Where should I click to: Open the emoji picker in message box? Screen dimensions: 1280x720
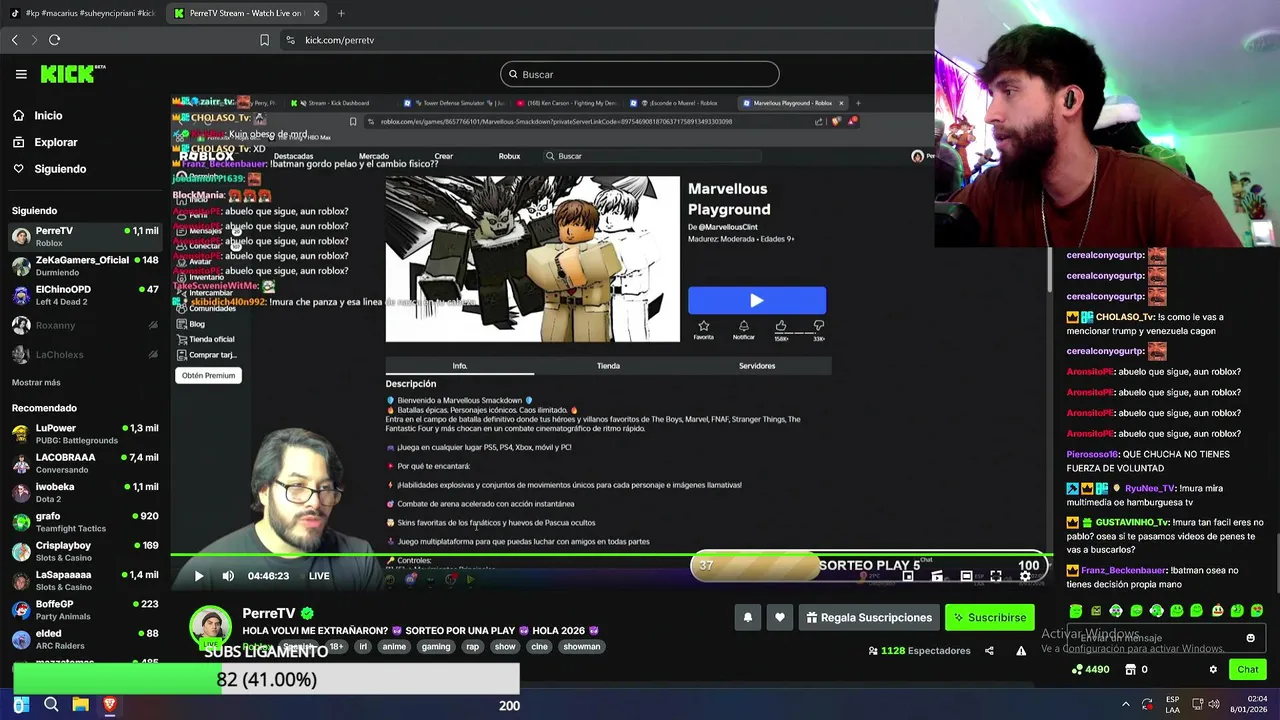tap(1250, 638)
